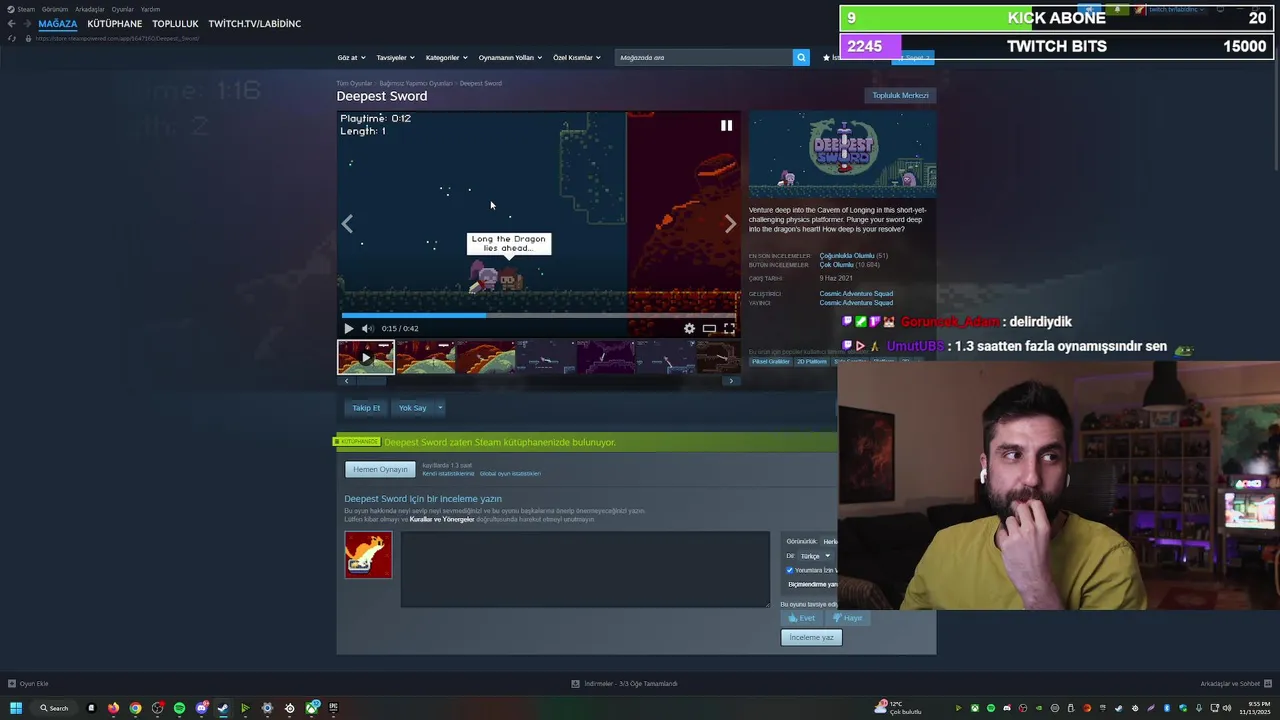Screen dimensions: 1280x720
Task: Select the second screenshot thumbnail
Action: [x=485, y=357]
